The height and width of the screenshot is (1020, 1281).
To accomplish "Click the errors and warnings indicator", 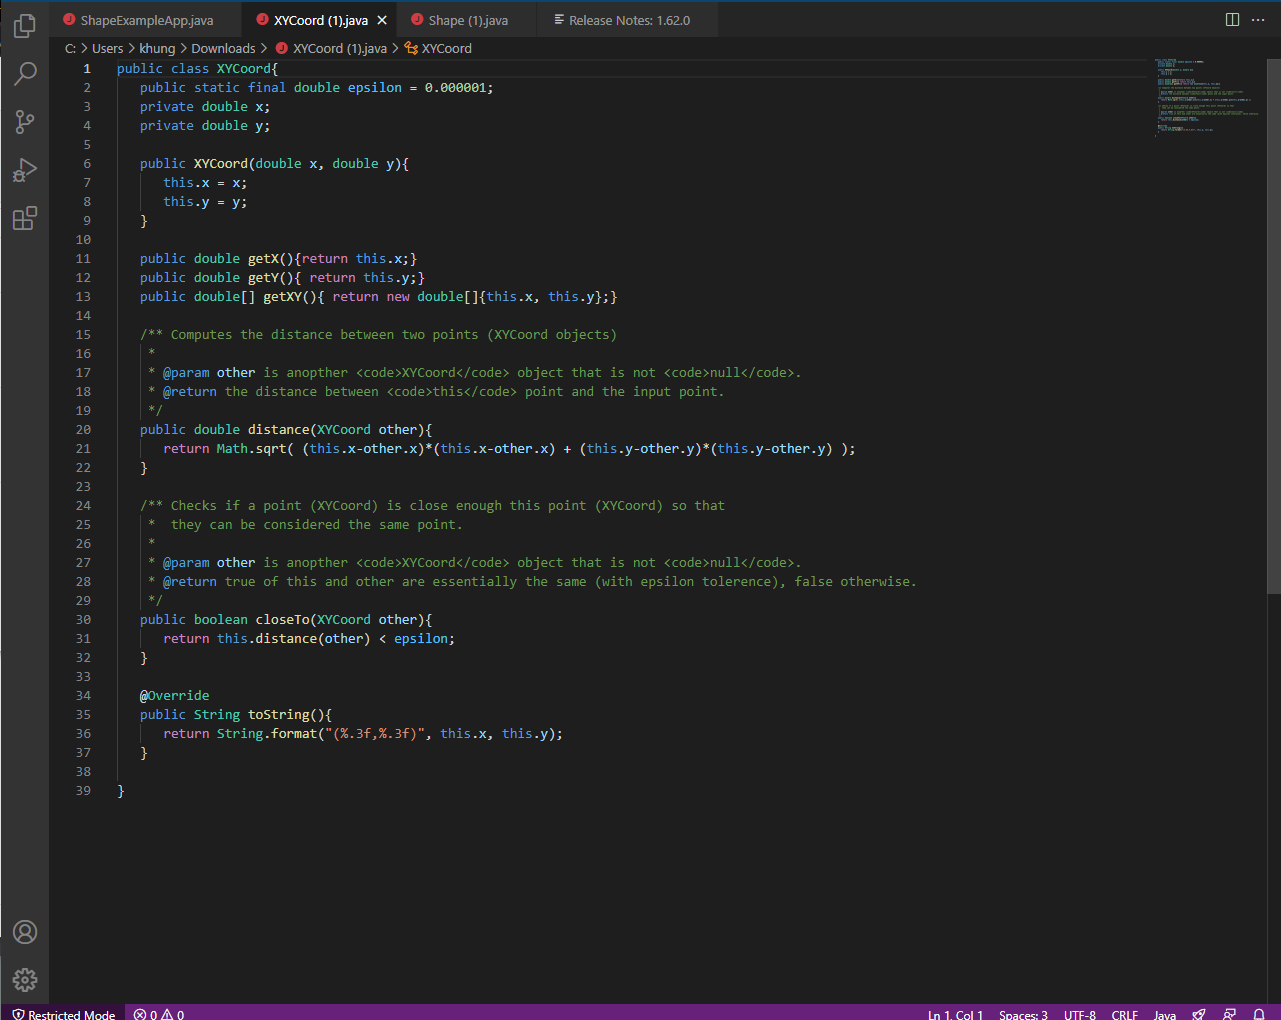I will click(x=159, y=1014).
